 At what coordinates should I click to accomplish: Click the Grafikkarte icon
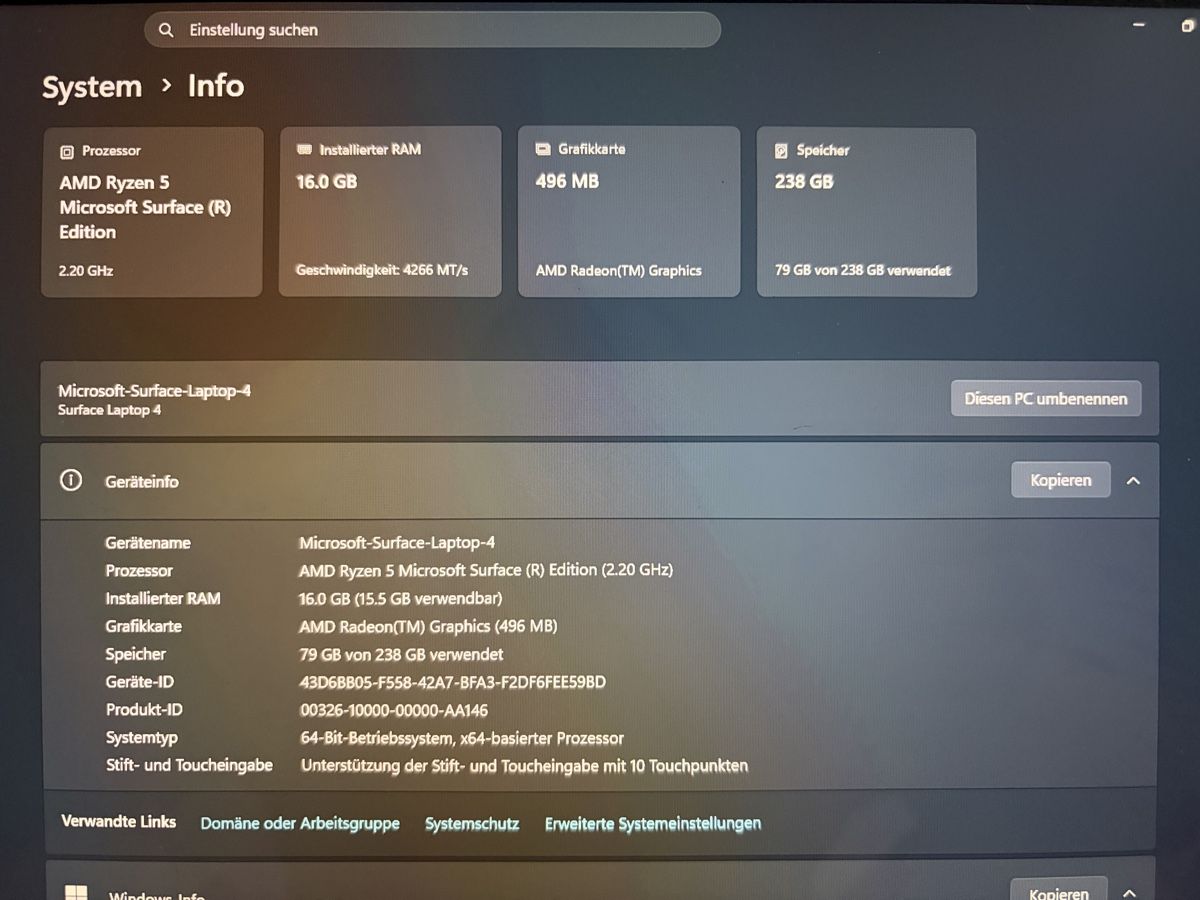[x=543, y=150]
